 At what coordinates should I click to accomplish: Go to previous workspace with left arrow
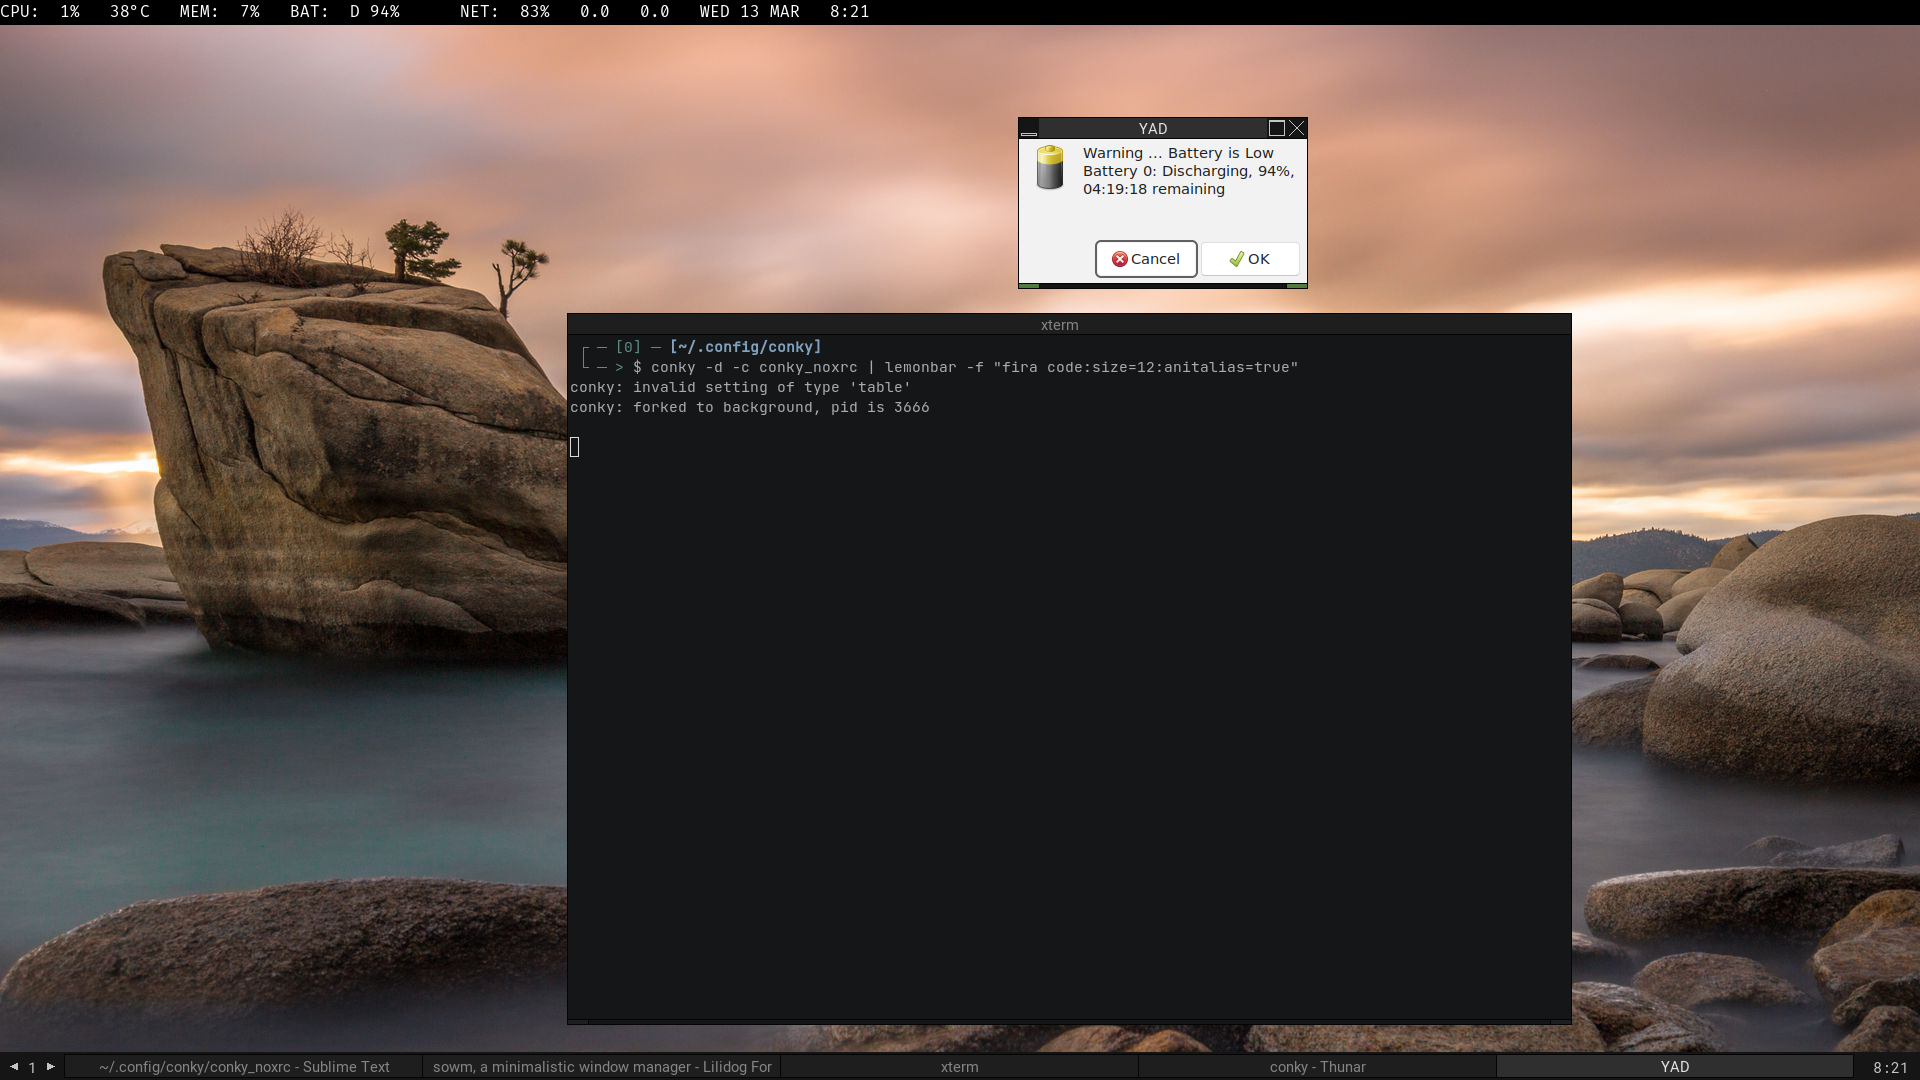click(x=14, y=1066)
